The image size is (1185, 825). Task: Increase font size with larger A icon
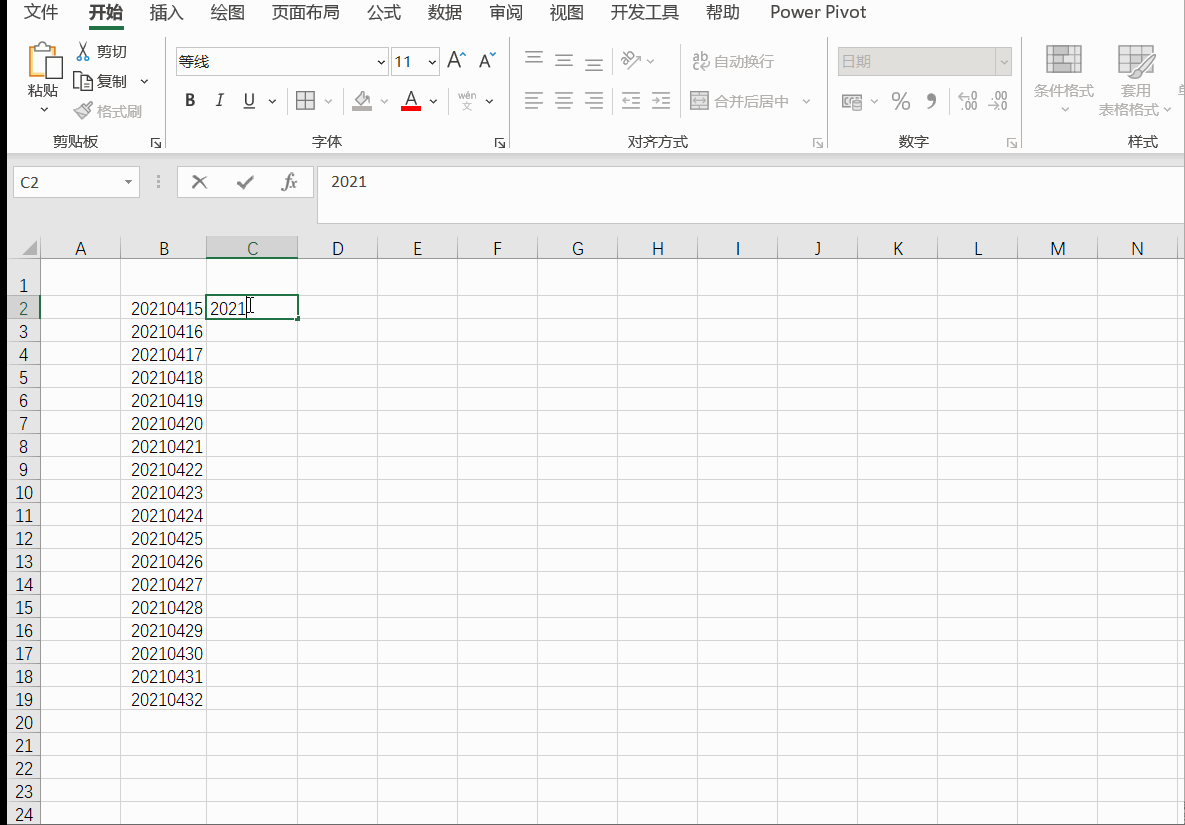pyautogui.click(x=456, y=61)
